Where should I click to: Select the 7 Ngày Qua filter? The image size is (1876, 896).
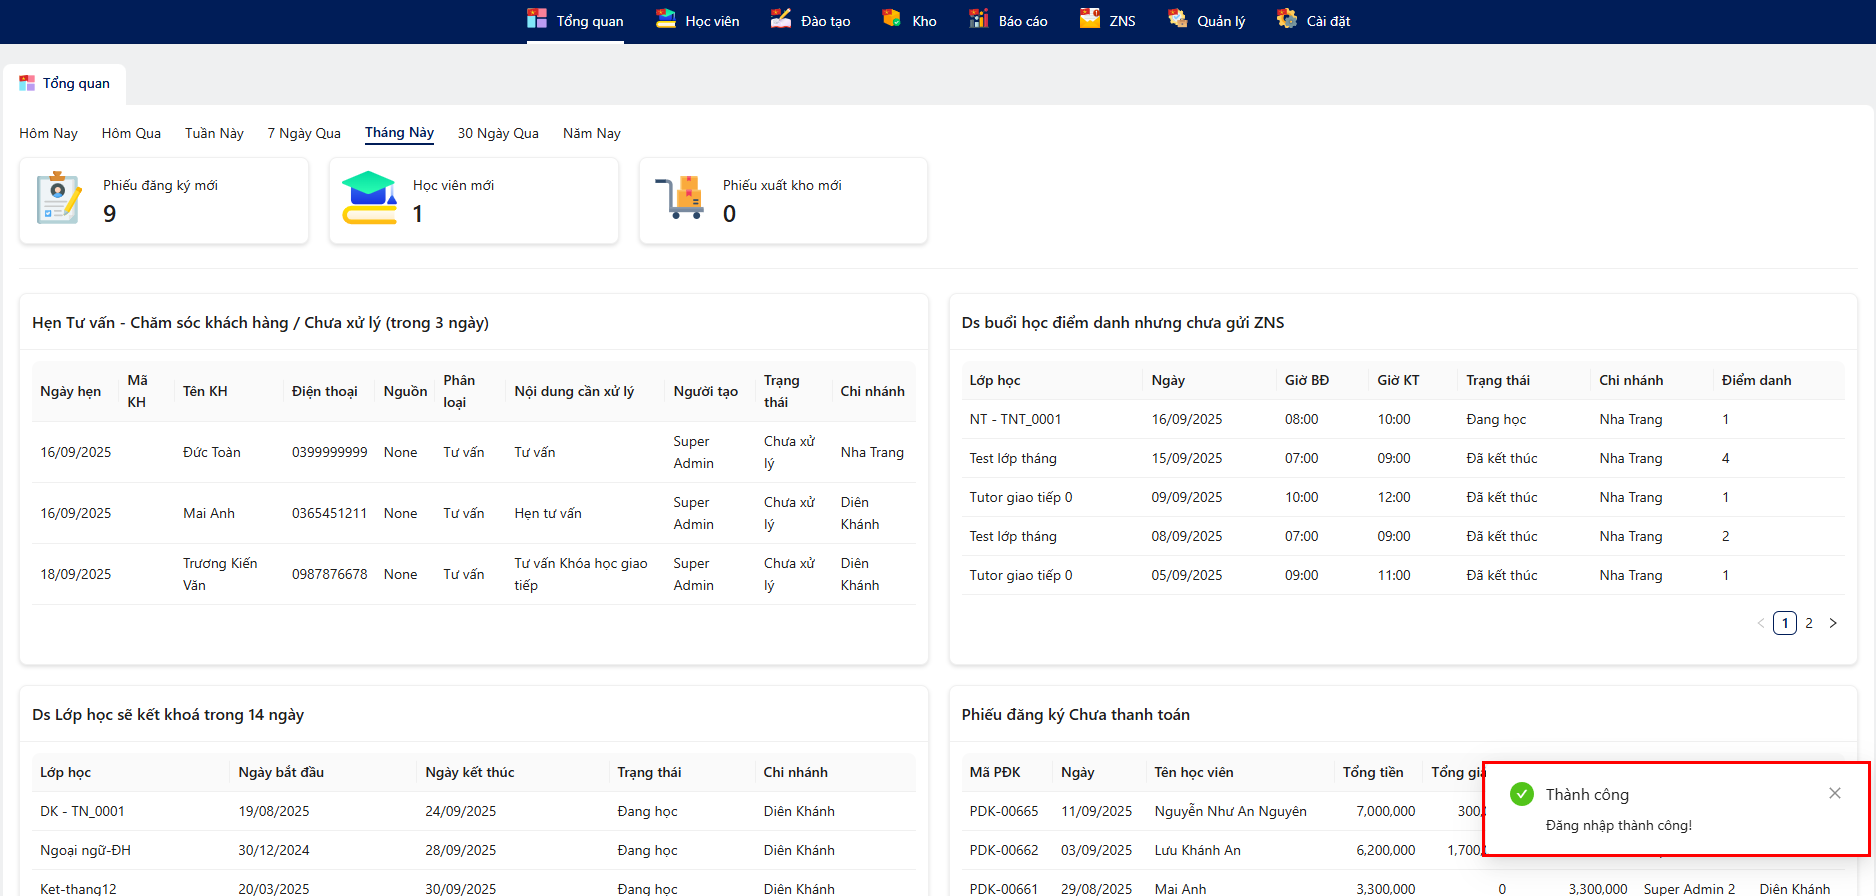pos(304,133)
